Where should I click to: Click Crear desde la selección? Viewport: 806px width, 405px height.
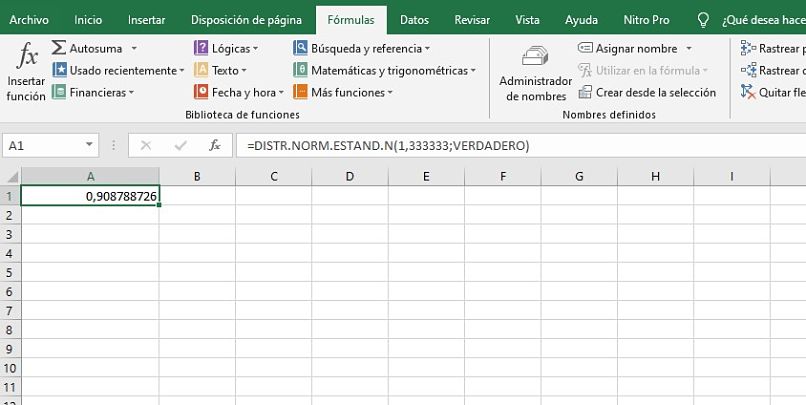(x=647, y=92)
